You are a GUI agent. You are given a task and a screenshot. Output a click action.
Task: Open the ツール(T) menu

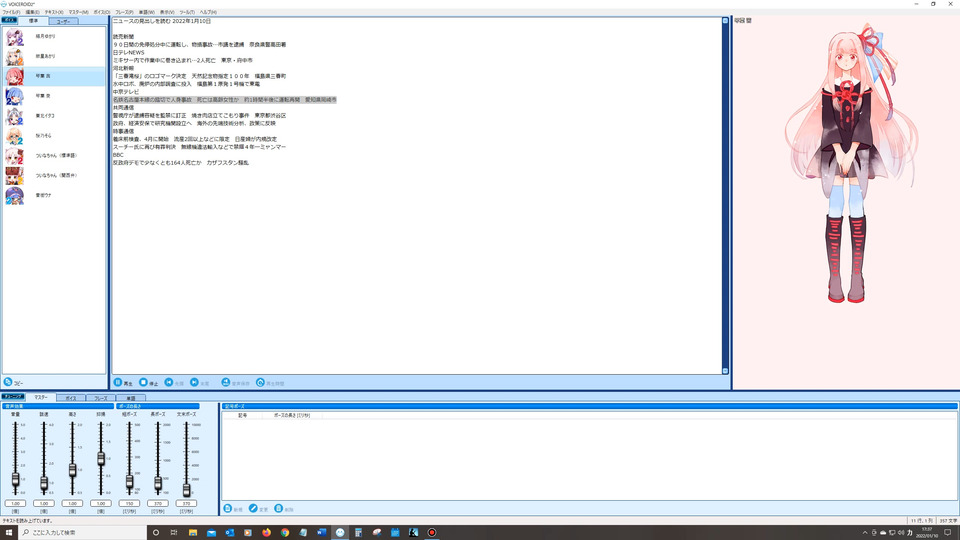click(187, 12)
